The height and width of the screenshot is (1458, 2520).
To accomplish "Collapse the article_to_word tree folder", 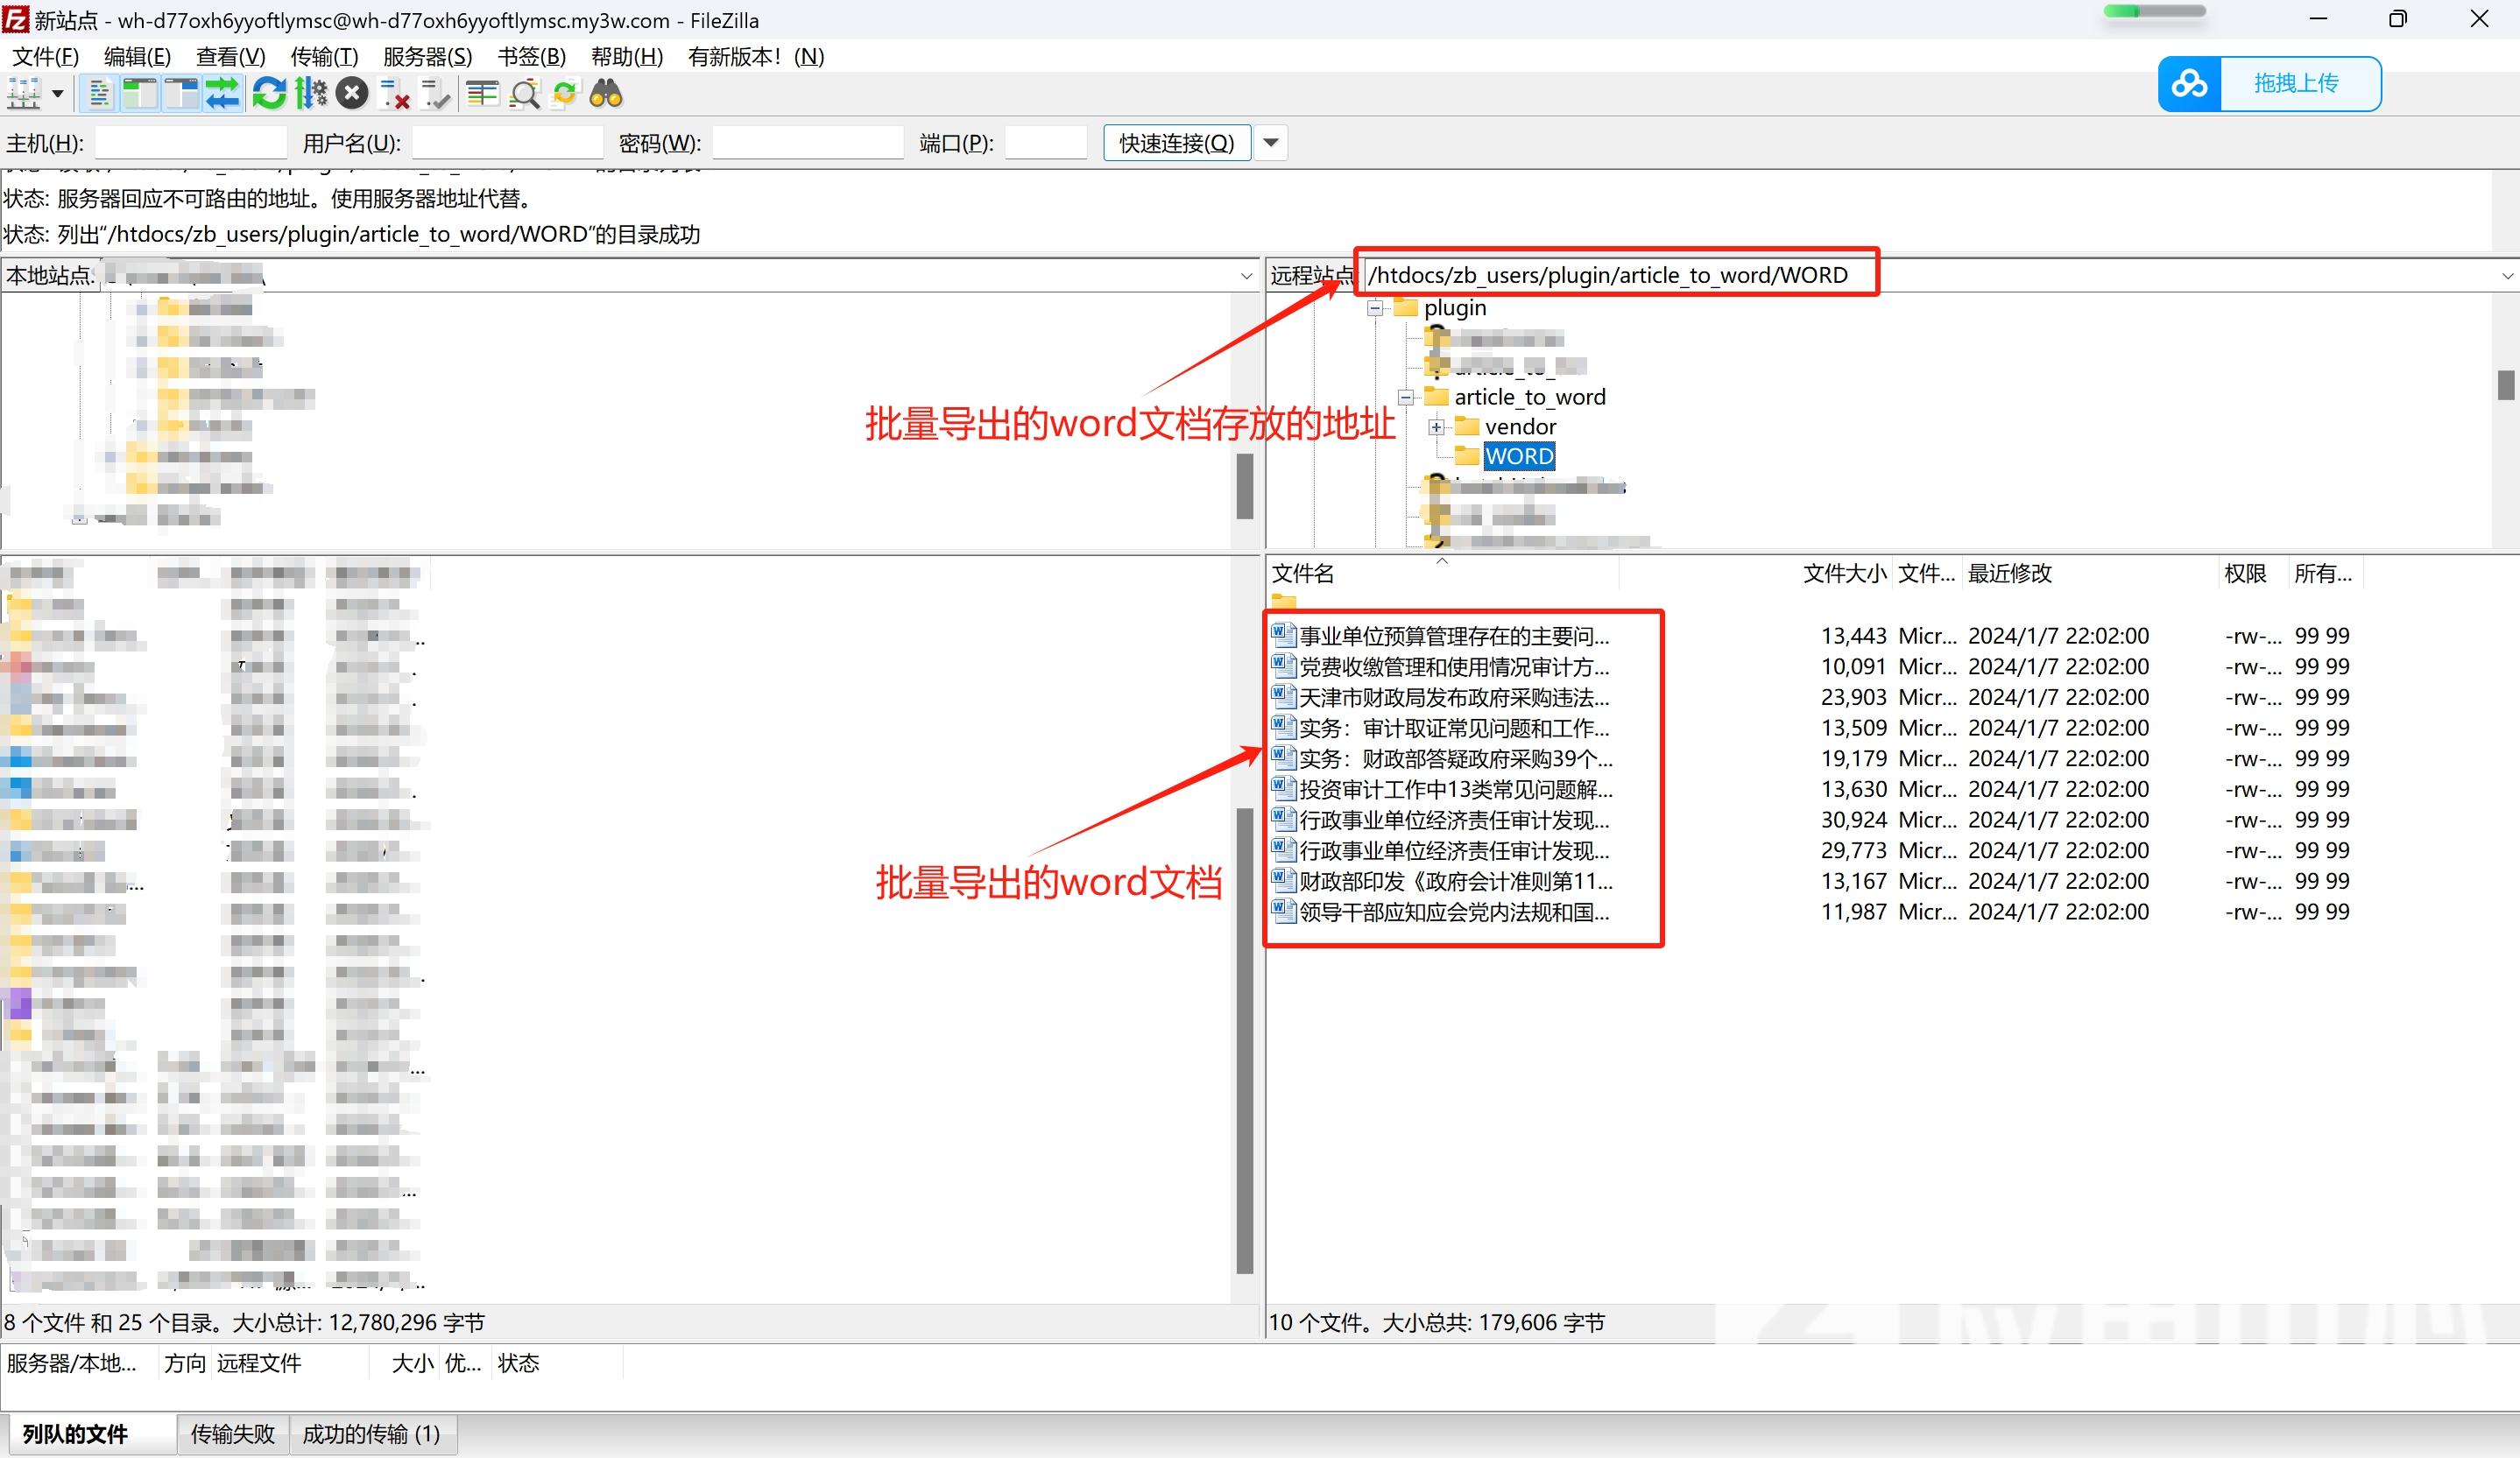I will tap(1405, 397).
